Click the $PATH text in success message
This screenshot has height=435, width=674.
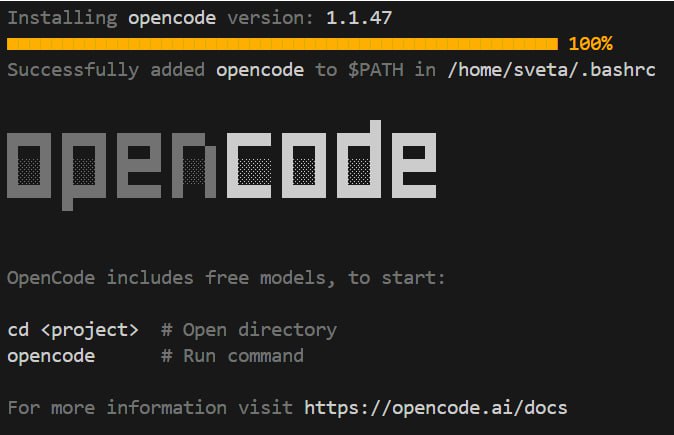pyautogui.click(x=376, y=70)
